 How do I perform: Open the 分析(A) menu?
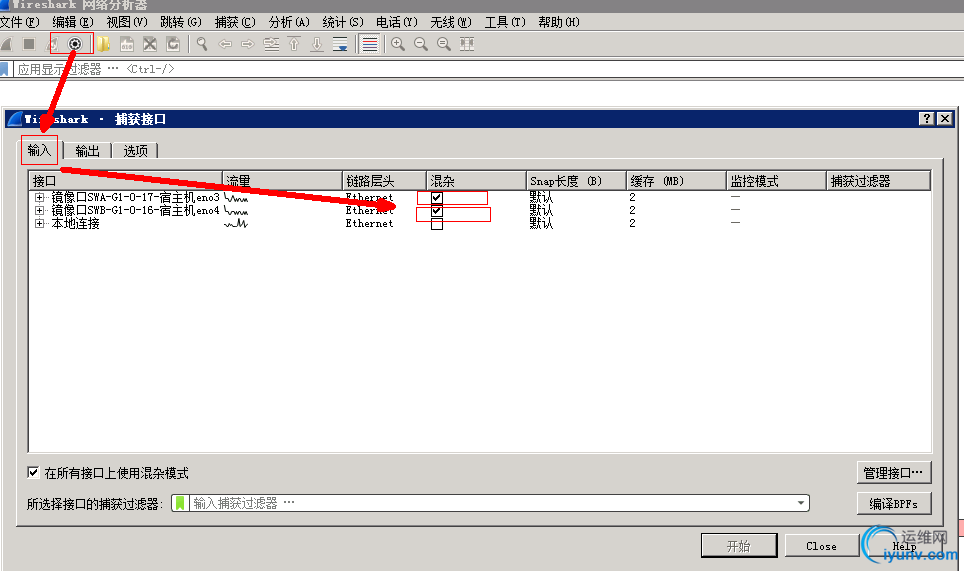(x=289, y=22)
